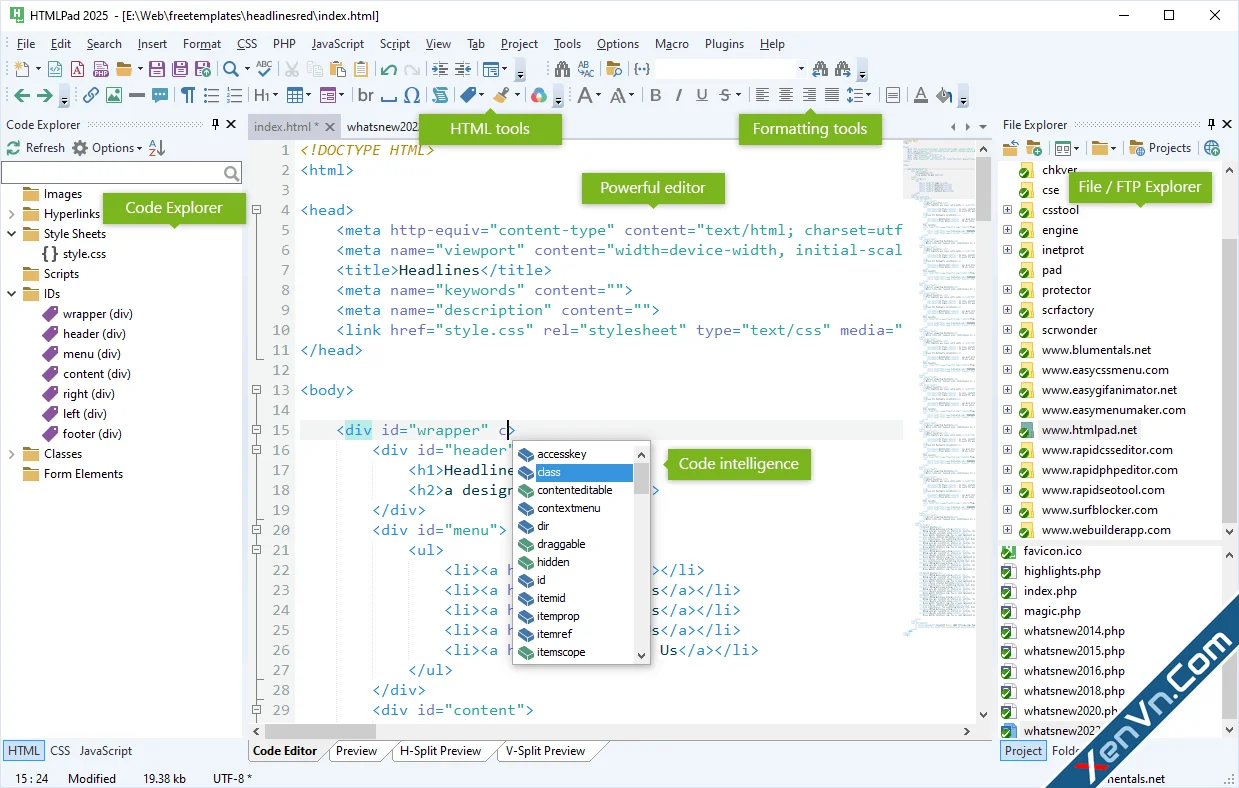1239x788 pixels.
Task: Click the Save All icon
Action: [180, 69]
